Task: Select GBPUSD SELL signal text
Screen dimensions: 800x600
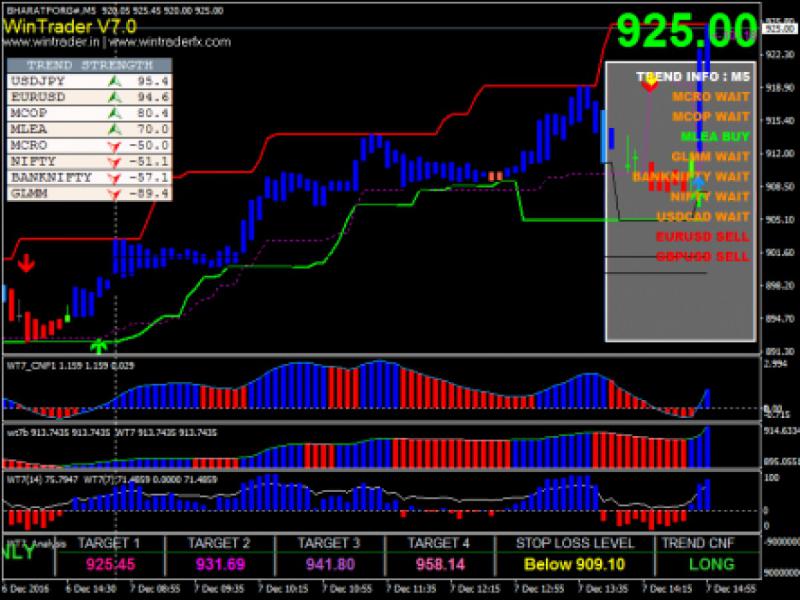Action: (703, 257)
